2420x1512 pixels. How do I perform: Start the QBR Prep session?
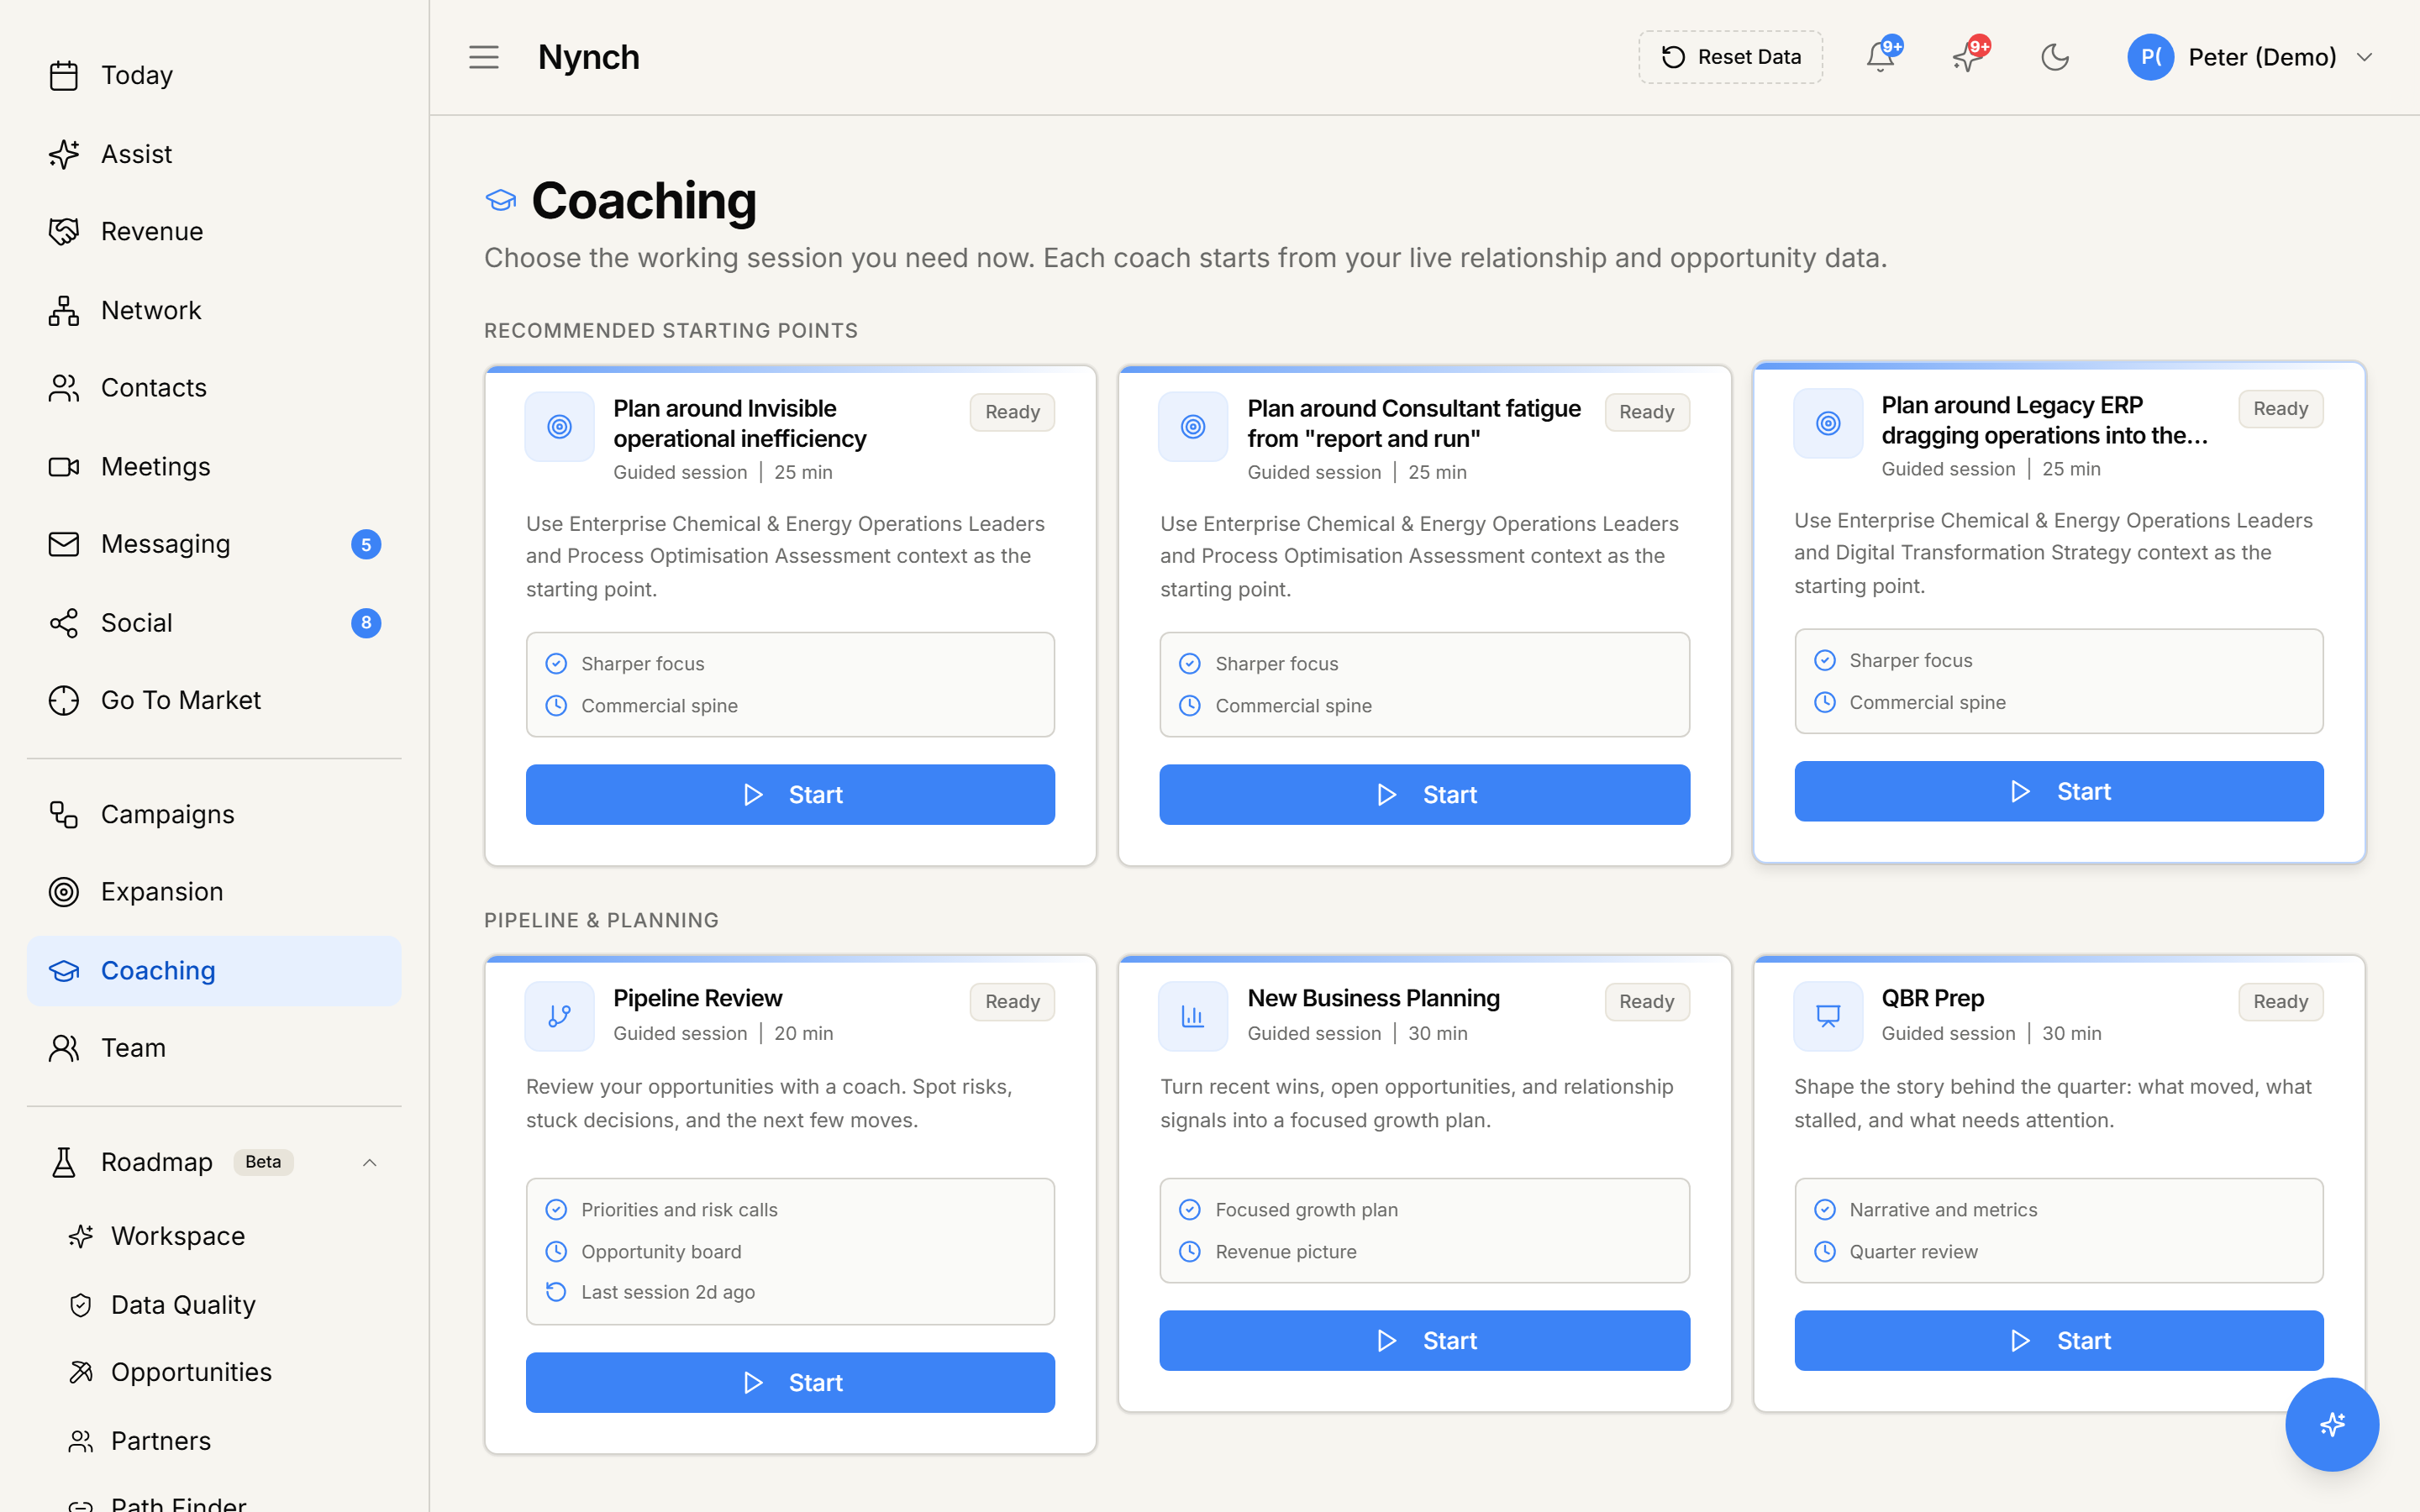pyautogui.click(x=2058, y=1341)
